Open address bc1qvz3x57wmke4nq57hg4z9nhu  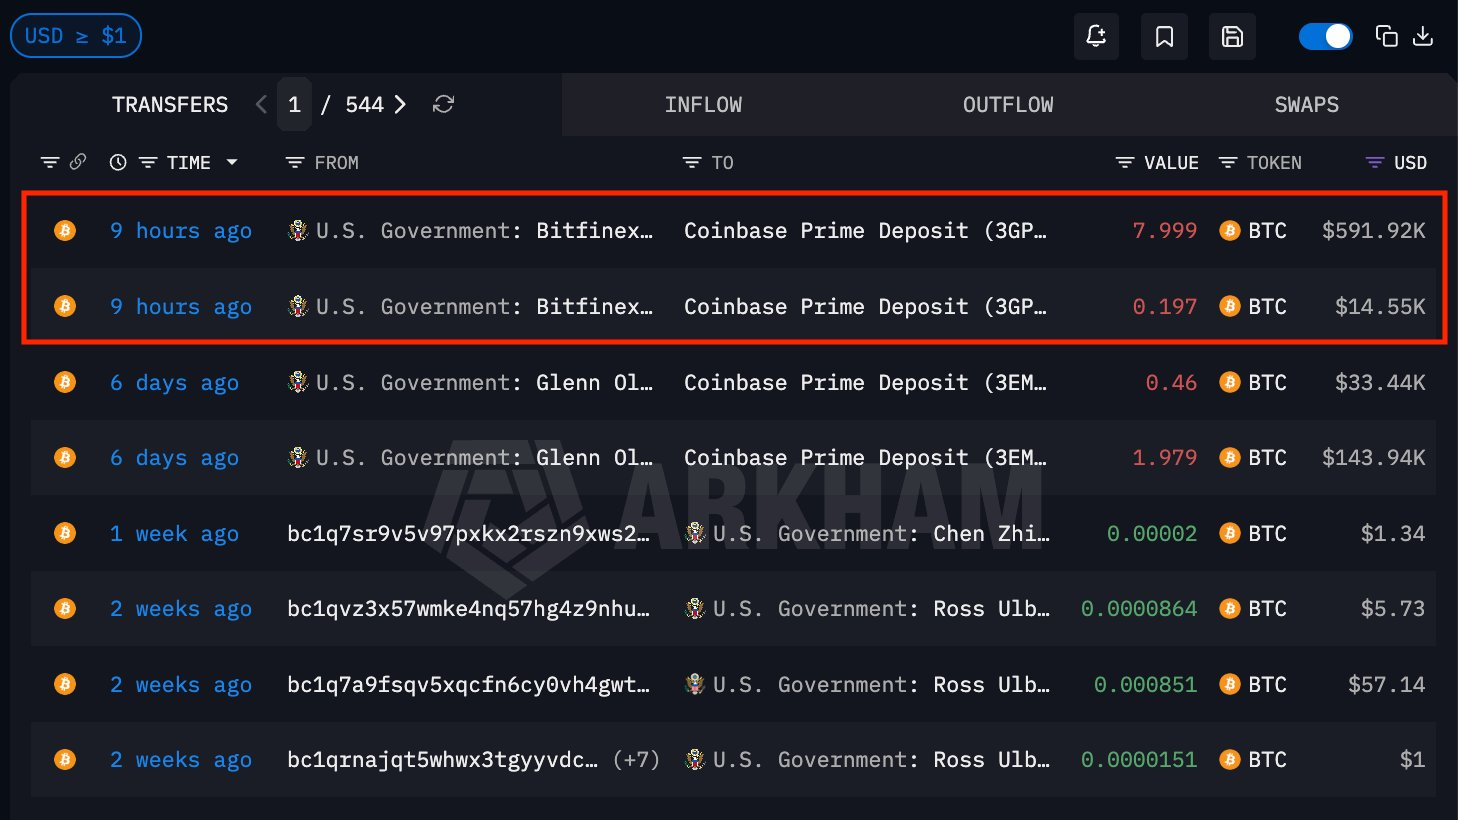pyautogui.click(x=469, y=608)
